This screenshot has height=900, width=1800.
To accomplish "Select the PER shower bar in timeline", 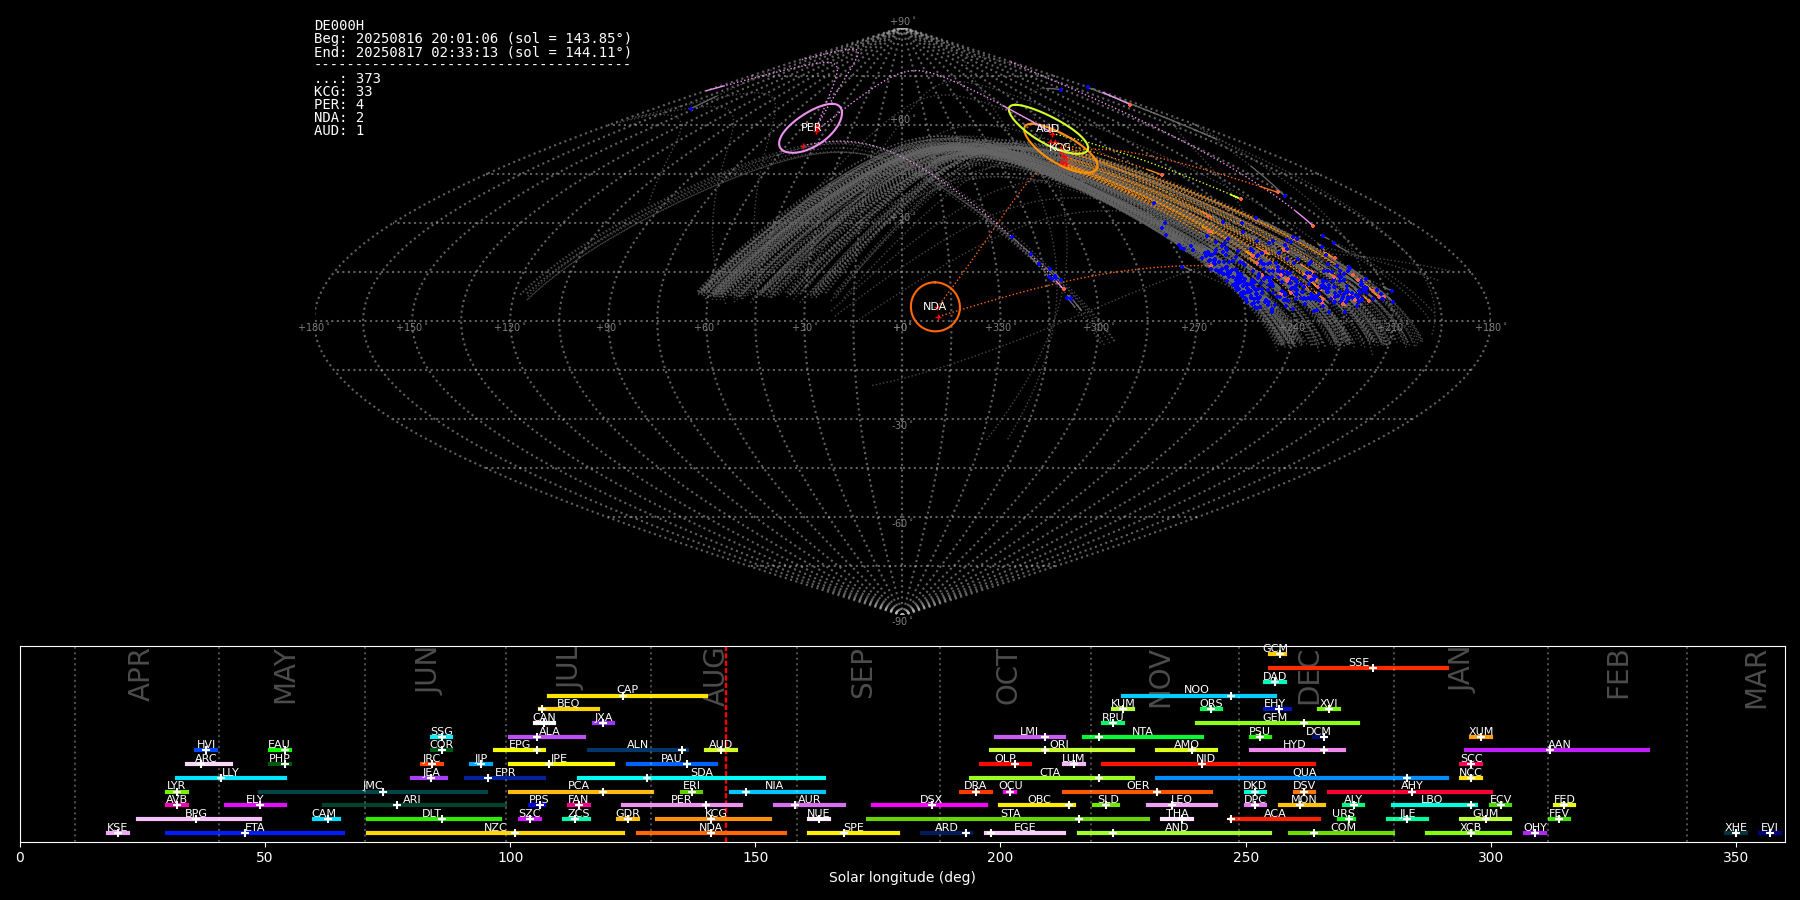I will click(682, 805).
